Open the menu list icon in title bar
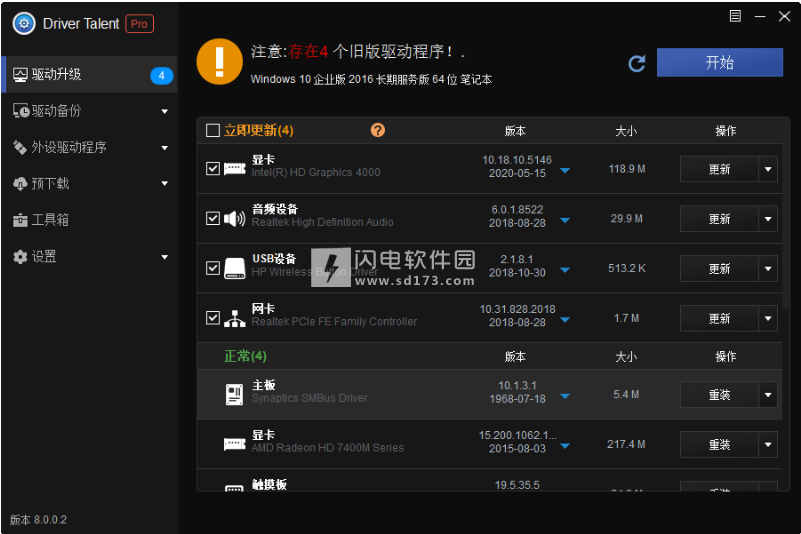This screenshot has height=534, width=801. [x=735, y=16]
